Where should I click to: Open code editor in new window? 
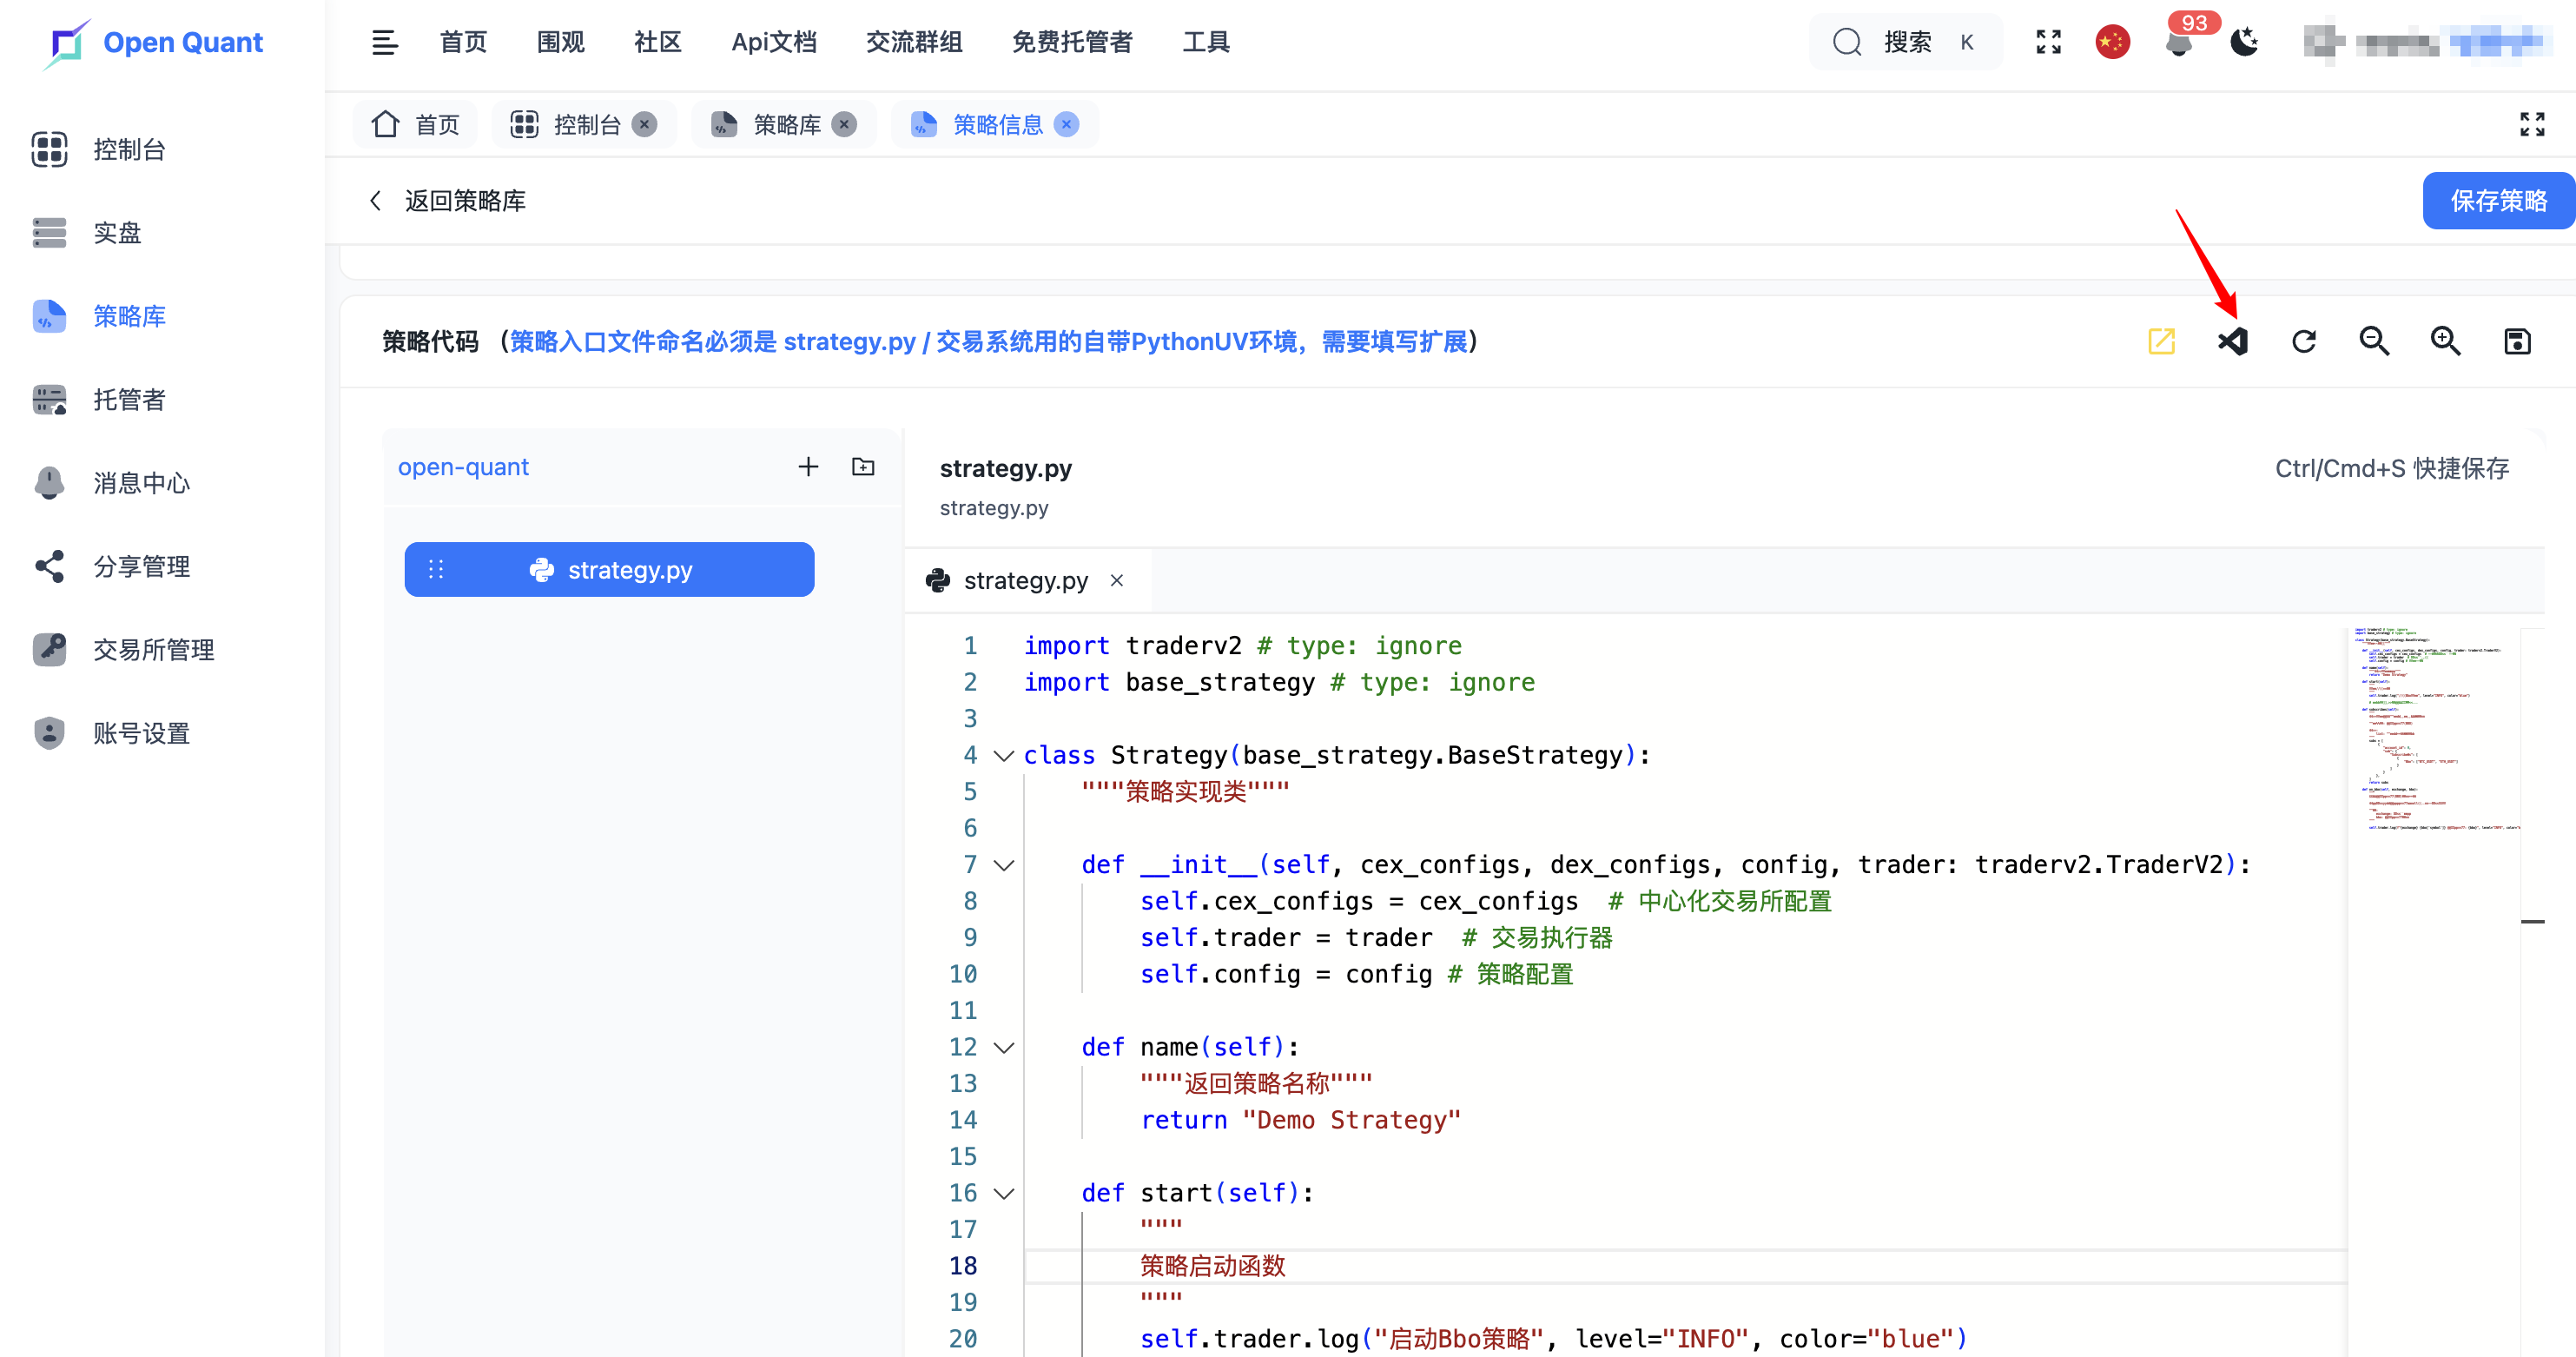click(2162, 341)
